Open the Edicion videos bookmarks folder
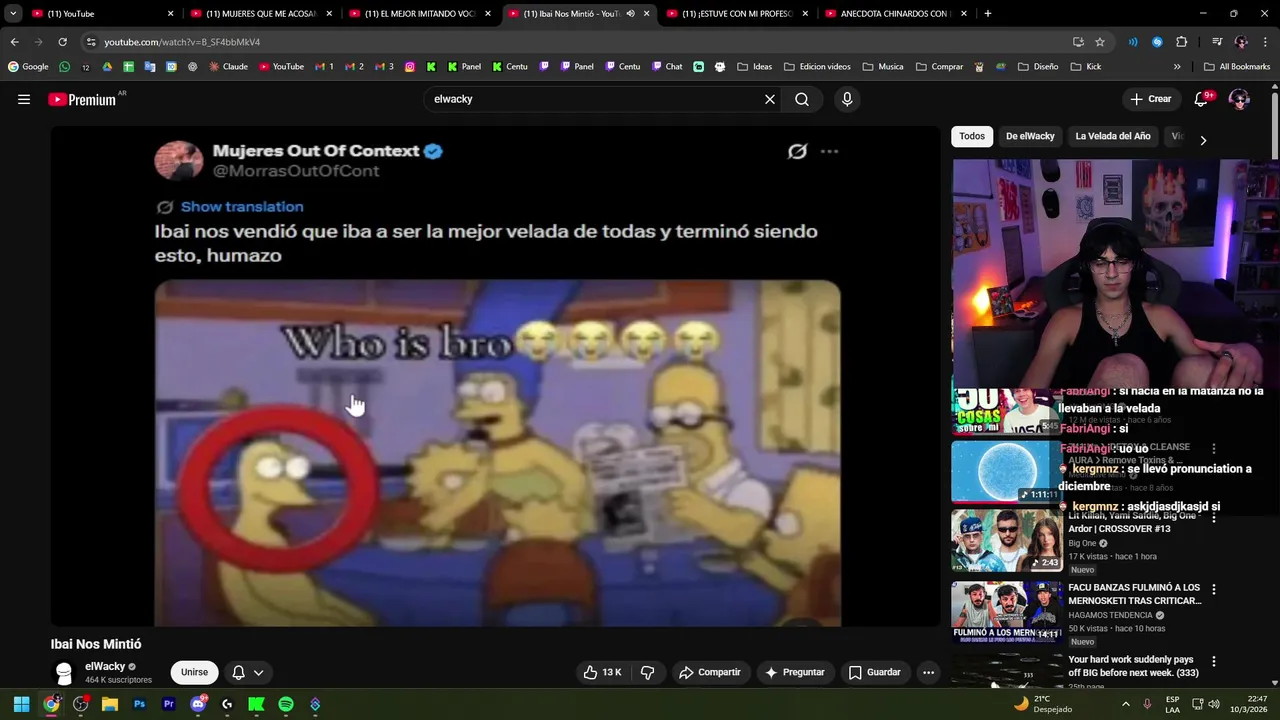The height and width of the screenshot is (720, 1280). [818, 67]
